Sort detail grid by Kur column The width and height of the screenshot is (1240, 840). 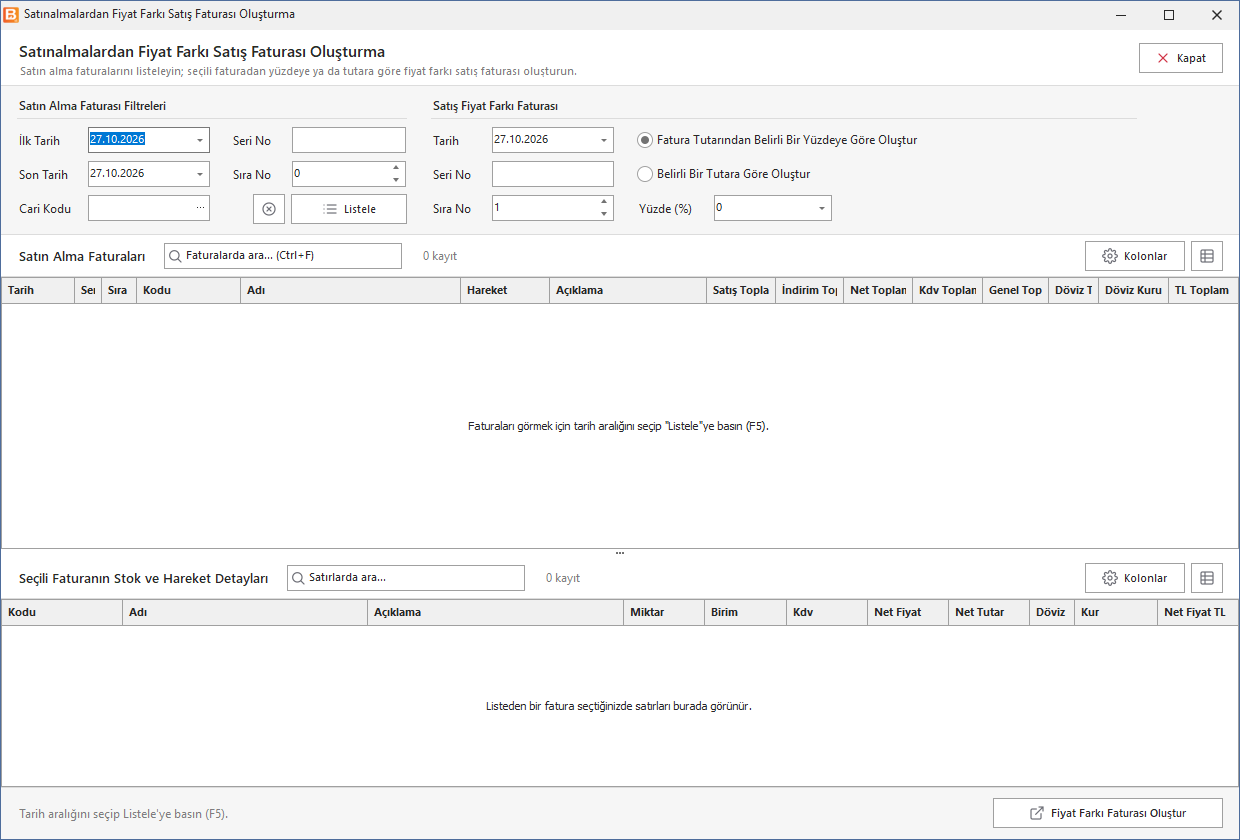click(1116, 612)
